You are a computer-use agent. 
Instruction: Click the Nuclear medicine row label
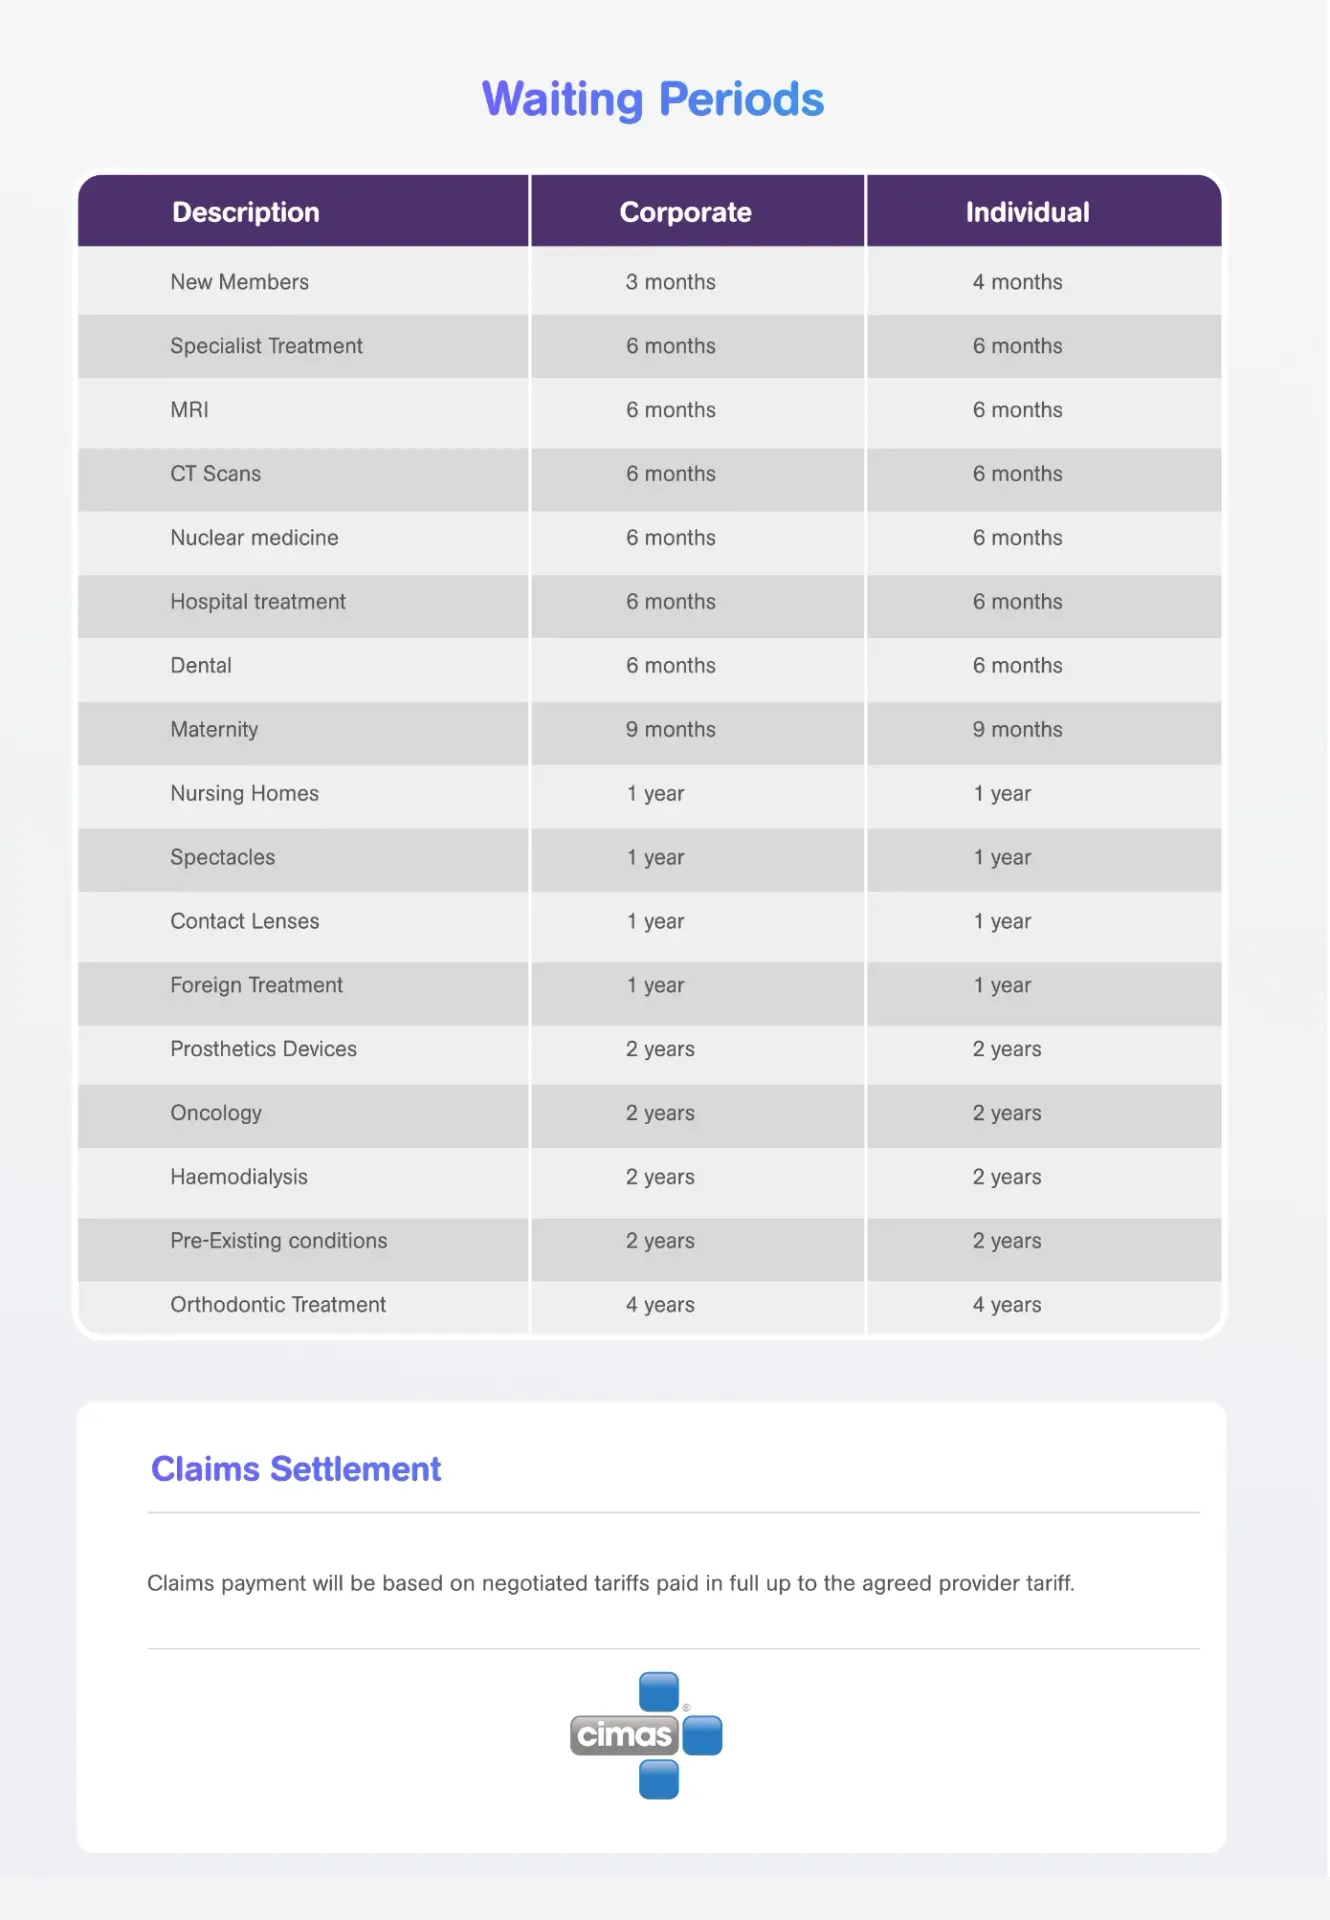[x=254, y=538]
